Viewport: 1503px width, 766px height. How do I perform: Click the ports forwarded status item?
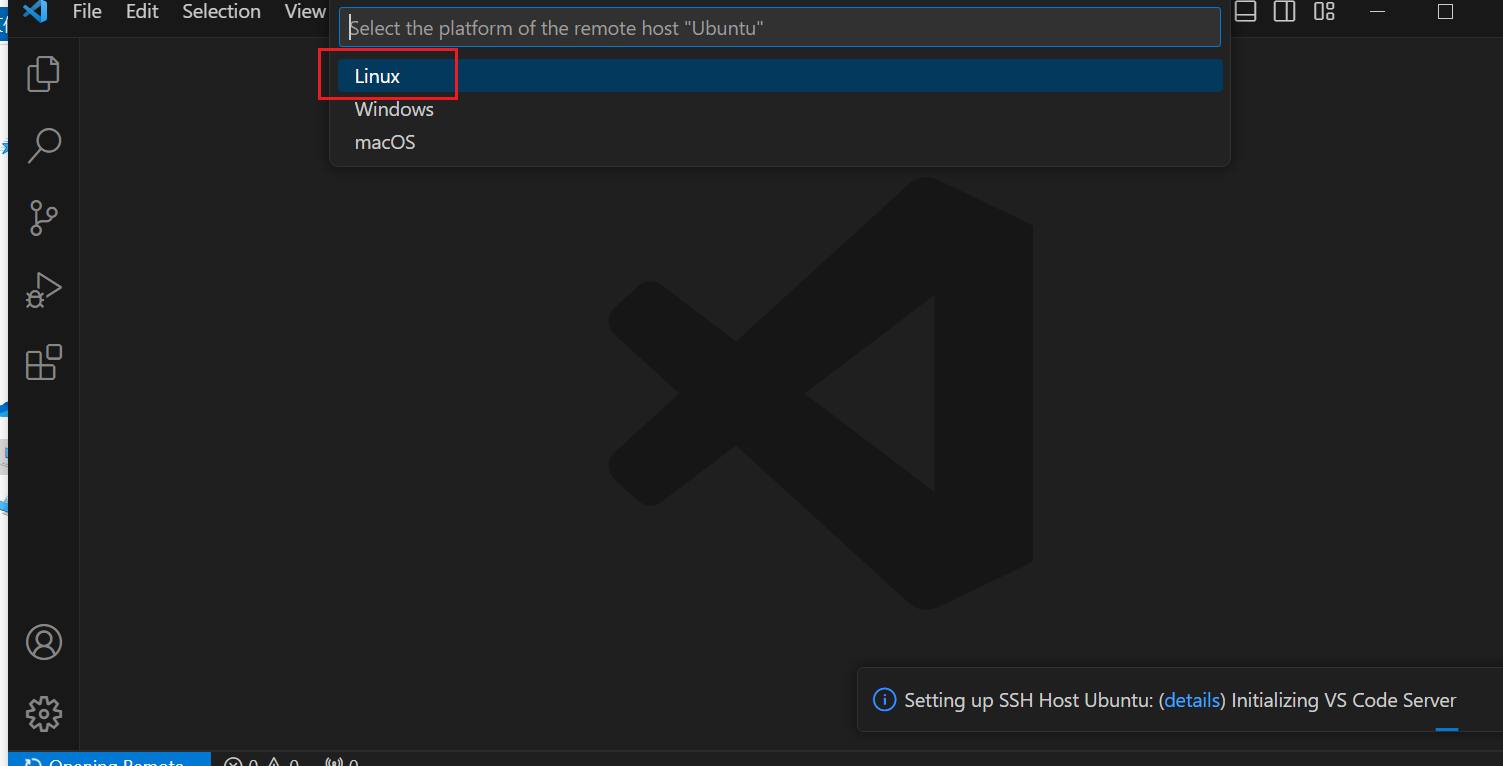pyautogui.click(x=341, y=760)
